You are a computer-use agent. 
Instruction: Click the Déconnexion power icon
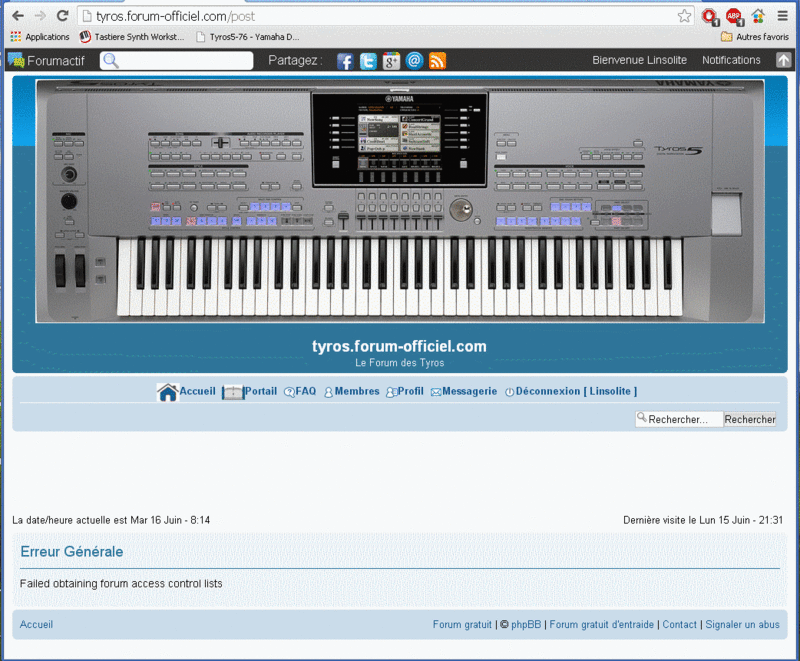click(x=510, y=392)
